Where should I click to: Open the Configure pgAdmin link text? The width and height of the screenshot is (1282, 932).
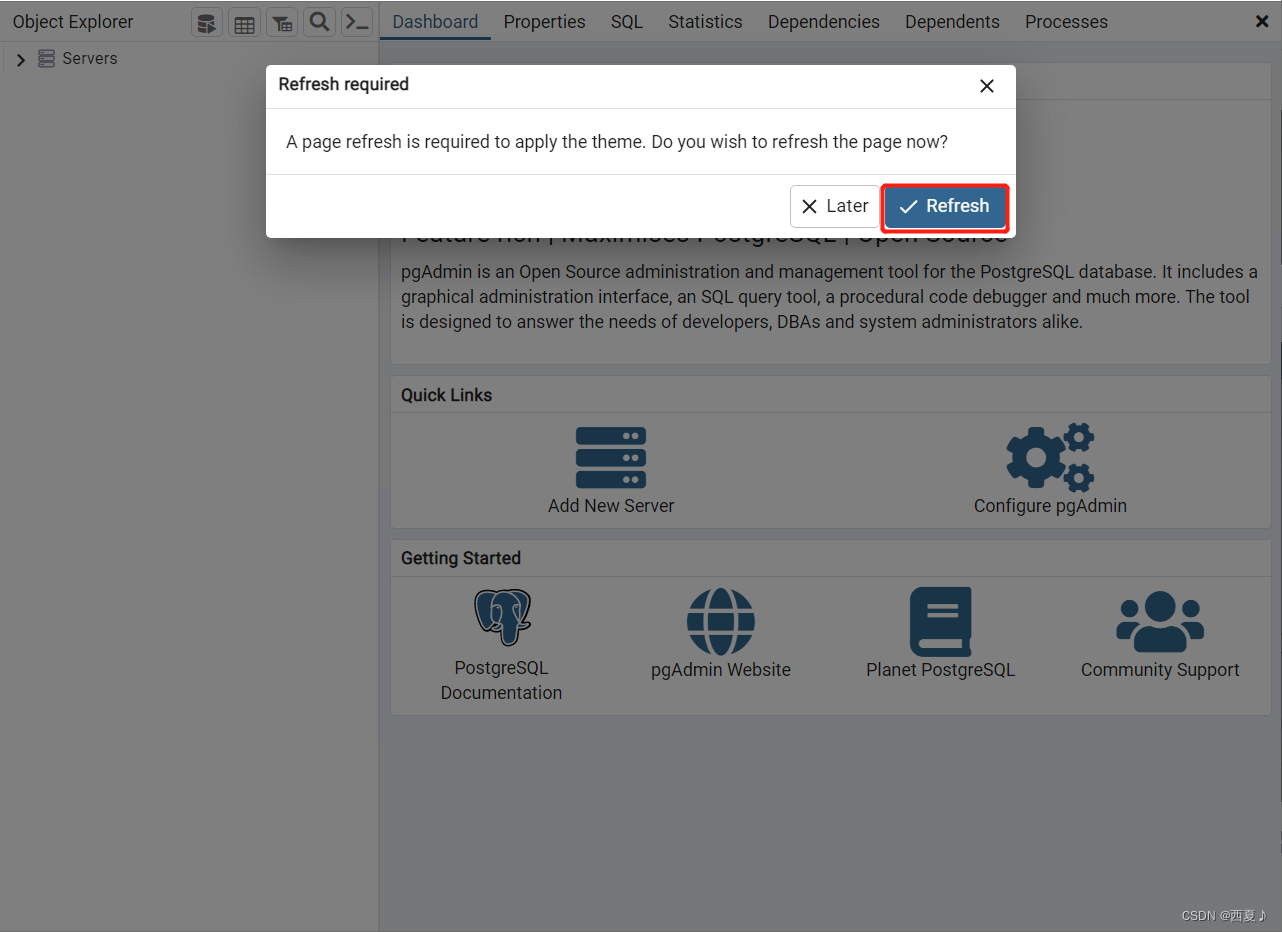coord(1050,506)
